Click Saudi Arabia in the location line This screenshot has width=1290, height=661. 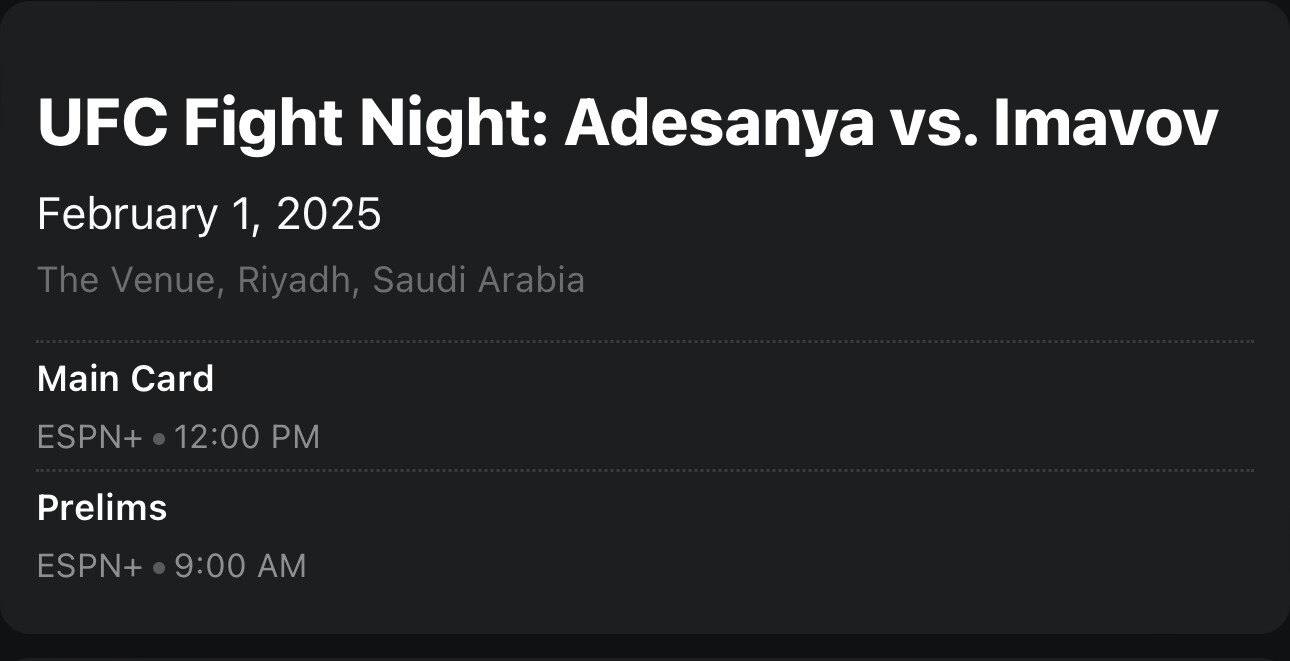click(x=478, y=280)
